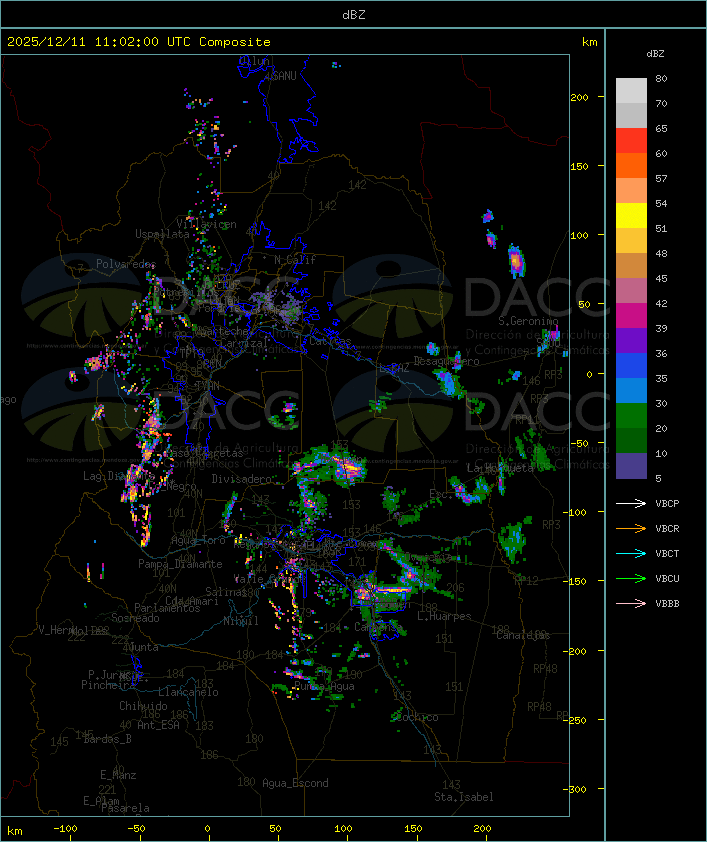Click the VBCR legend label
Image resolution: width=707 pixels, height=842 pixels.
667,528
